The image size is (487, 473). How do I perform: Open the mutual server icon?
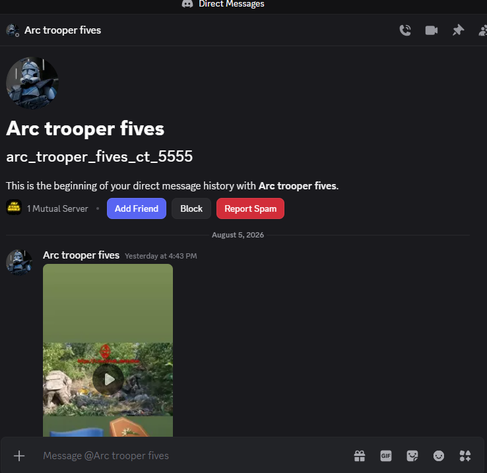[14, 208]
